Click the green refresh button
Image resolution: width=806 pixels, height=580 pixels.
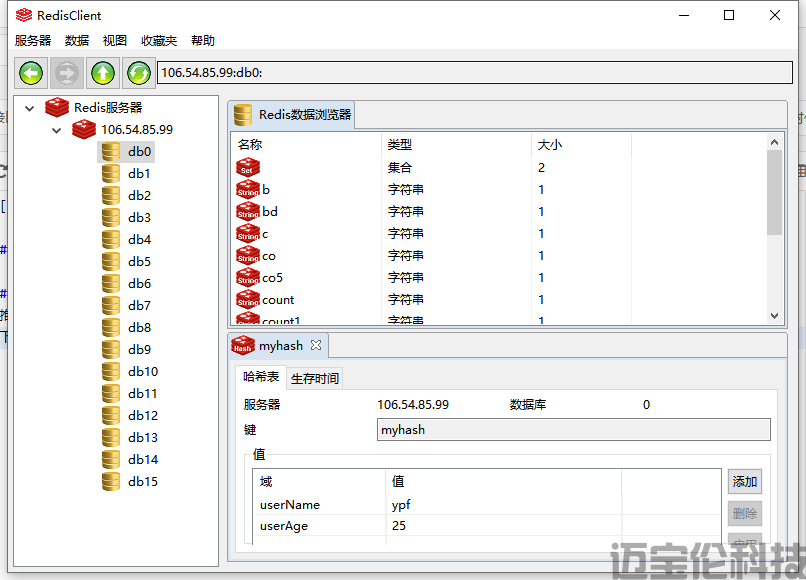pyautogui.click(x=139, y=73)
